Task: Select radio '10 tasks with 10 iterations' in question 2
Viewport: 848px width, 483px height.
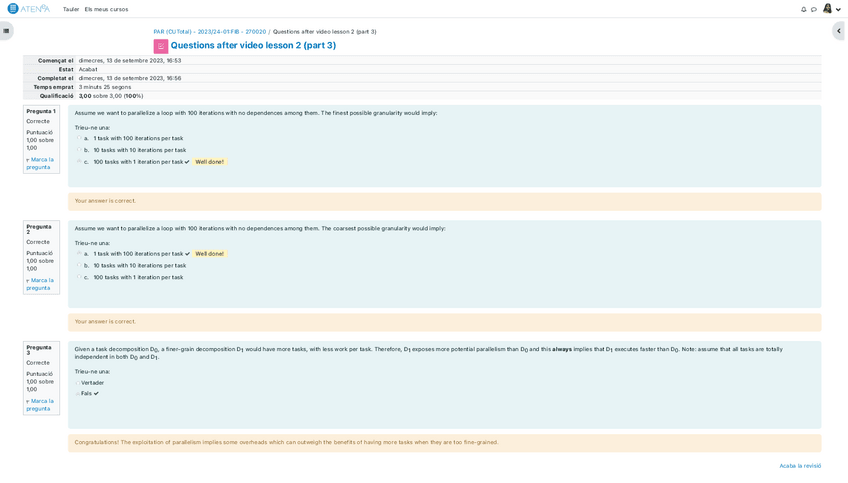Action: [x=79, y=265]
